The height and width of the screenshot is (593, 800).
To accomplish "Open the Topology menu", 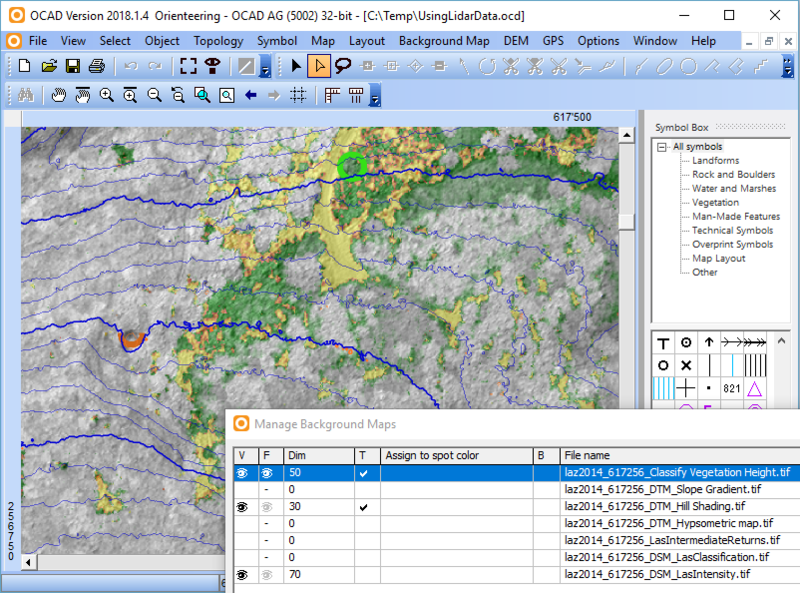I will tap(218, 41).
